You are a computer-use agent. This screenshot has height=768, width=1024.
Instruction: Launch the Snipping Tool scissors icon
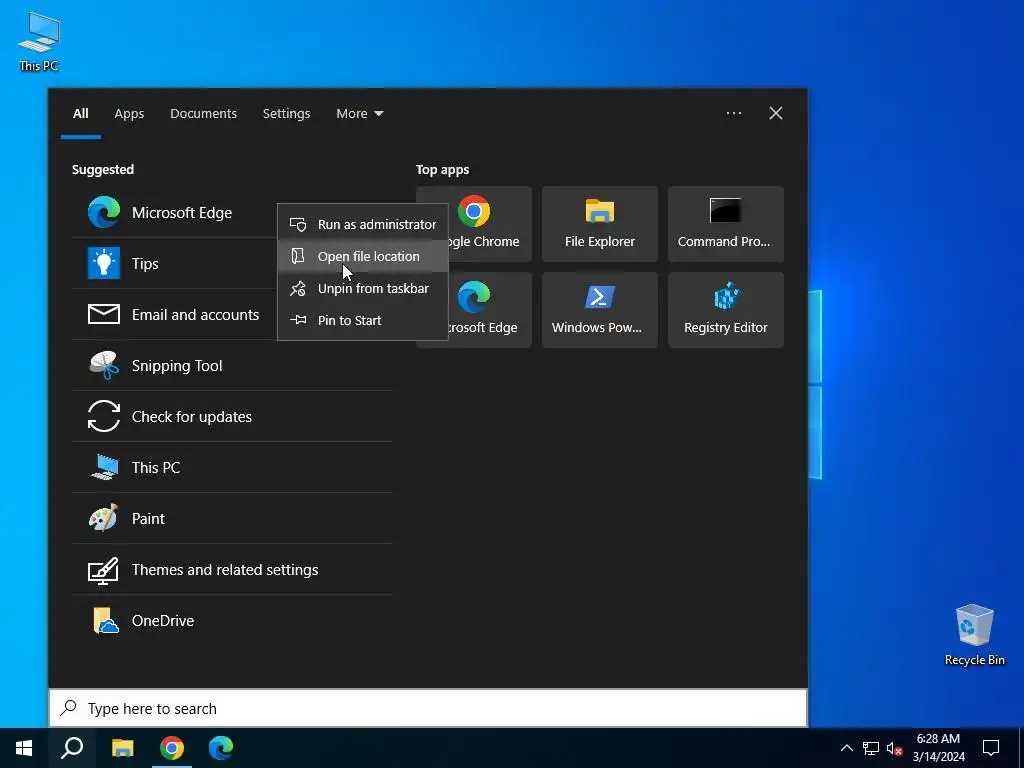point(104,365)
